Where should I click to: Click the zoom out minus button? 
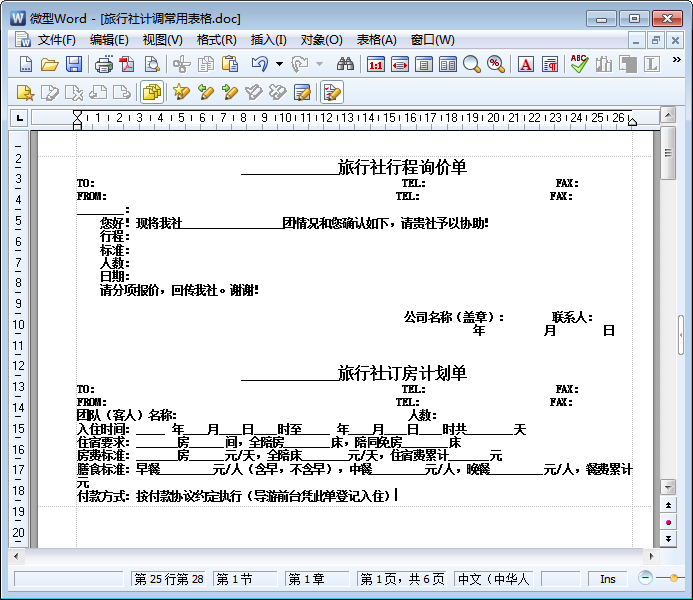[645, 577]
